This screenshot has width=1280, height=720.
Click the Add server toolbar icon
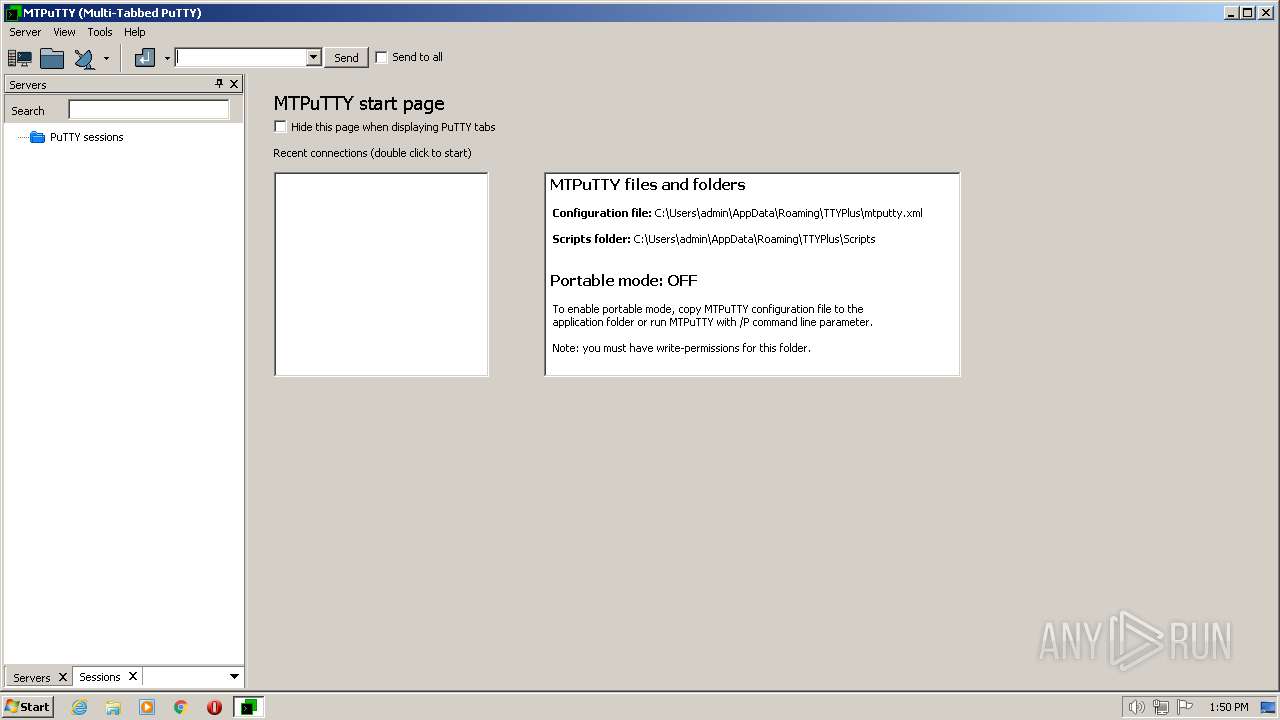20,58
